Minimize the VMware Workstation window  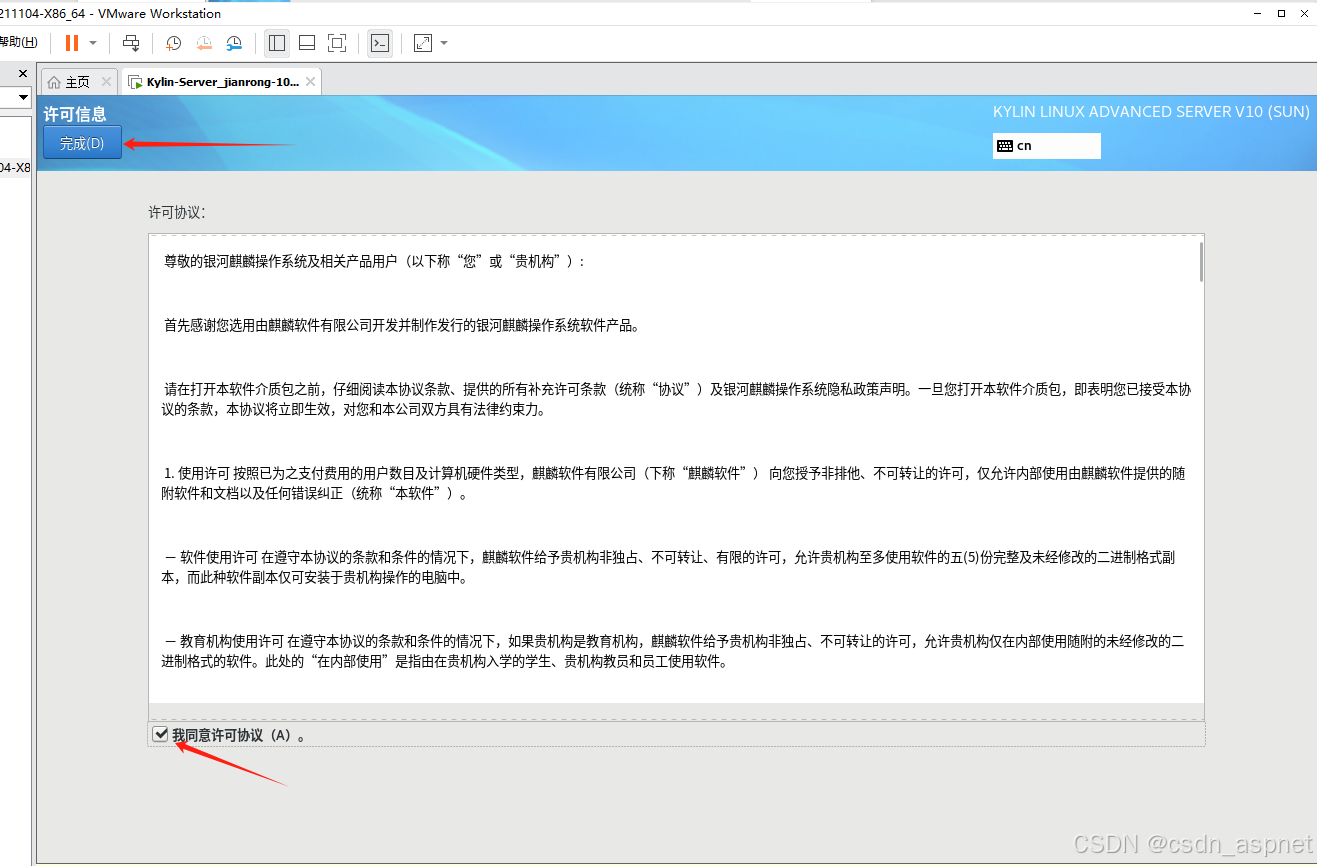(1257, 13)
